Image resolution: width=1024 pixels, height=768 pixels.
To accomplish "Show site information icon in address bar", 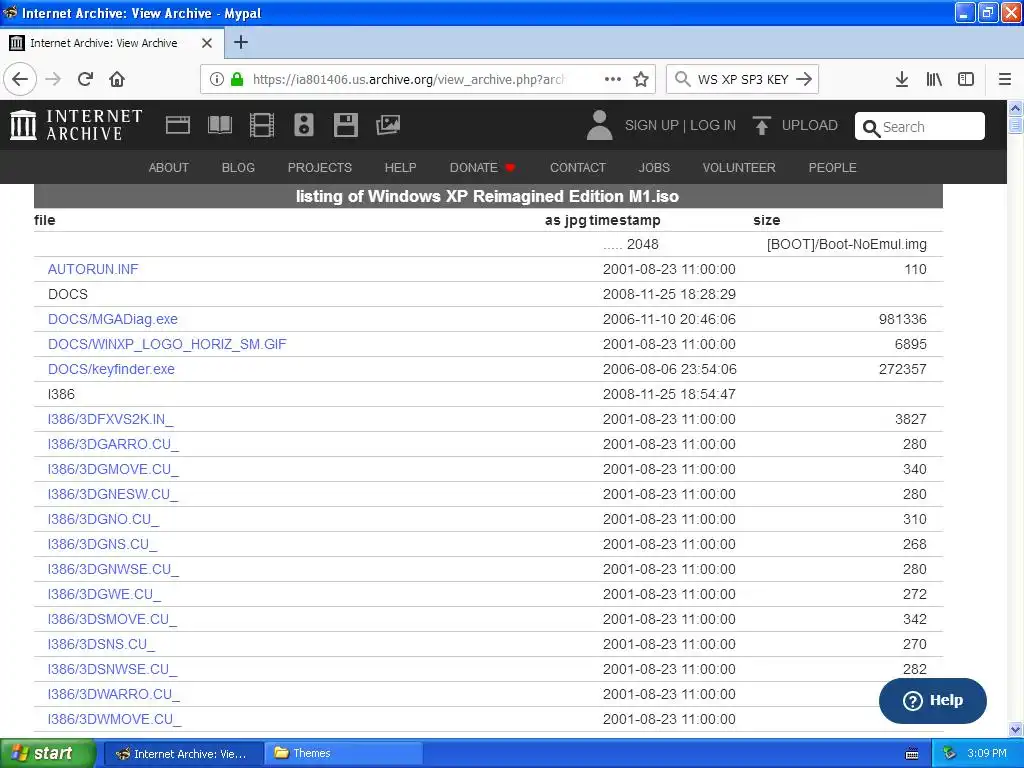I will point(217,79).
